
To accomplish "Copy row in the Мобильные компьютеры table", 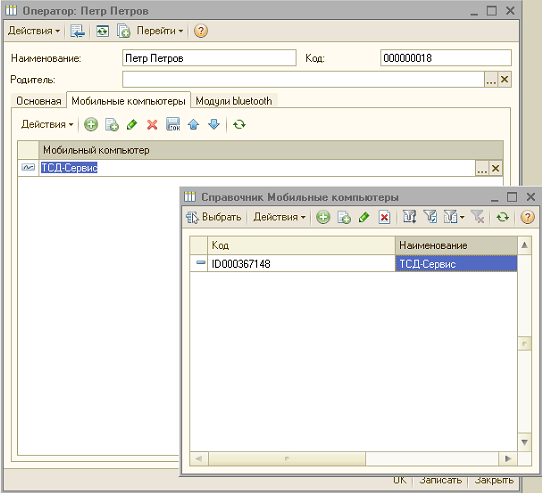I will click(112, 124).
